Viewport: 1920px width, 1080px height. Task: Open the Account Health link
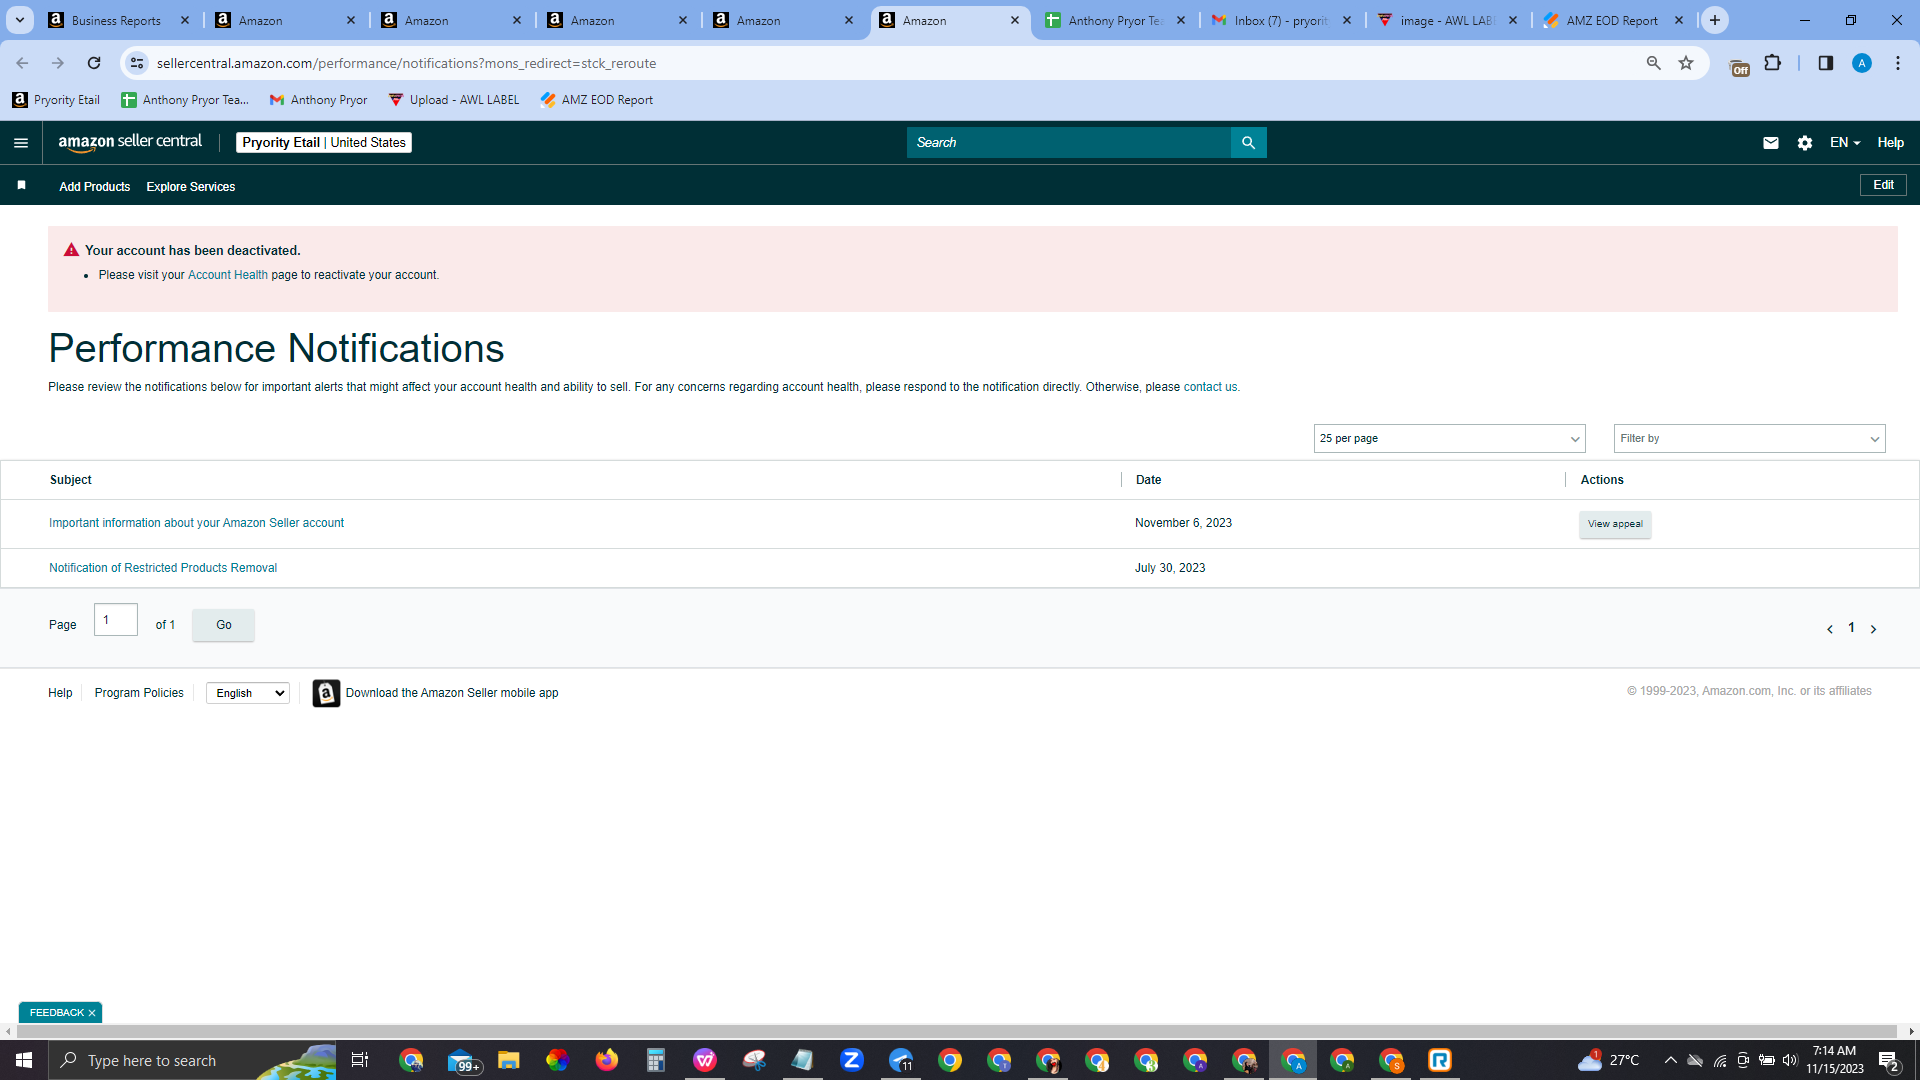coord(228,275)
